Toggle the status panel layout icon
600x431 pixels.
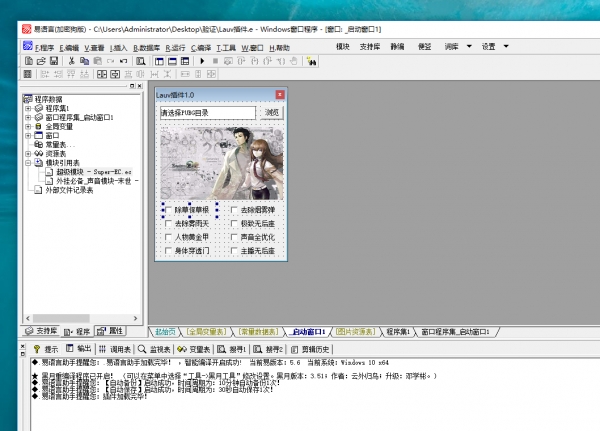[172, 61]
